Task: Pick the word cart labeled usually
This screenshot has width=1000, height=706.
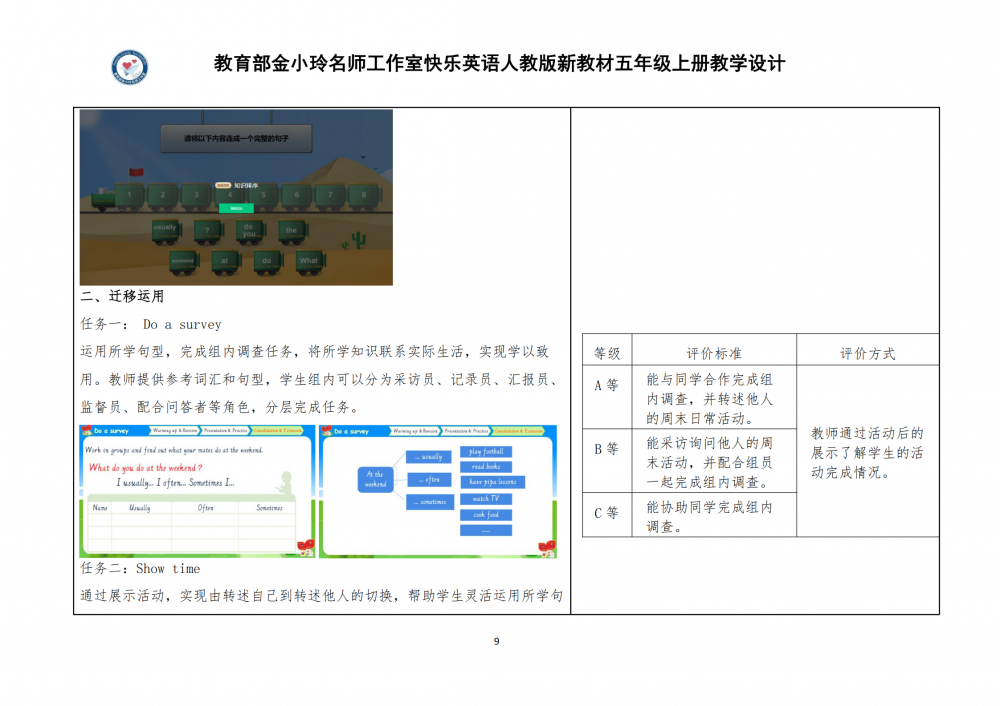Action: 166,230
